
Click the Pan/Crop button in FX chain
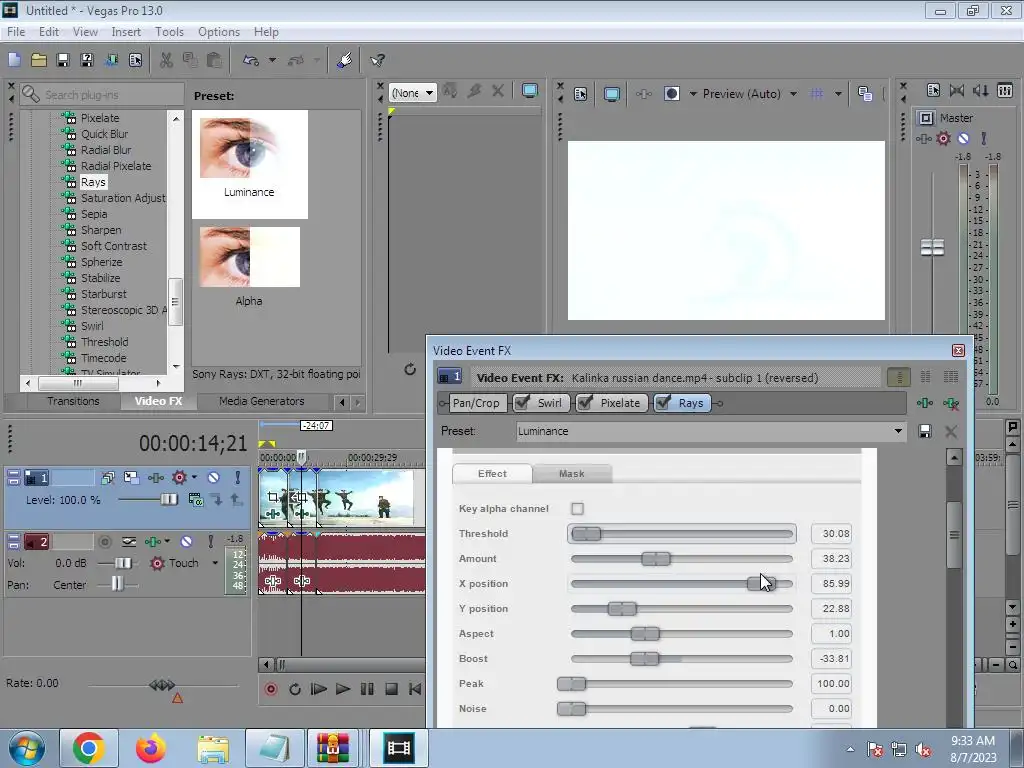tap(476, 403)
